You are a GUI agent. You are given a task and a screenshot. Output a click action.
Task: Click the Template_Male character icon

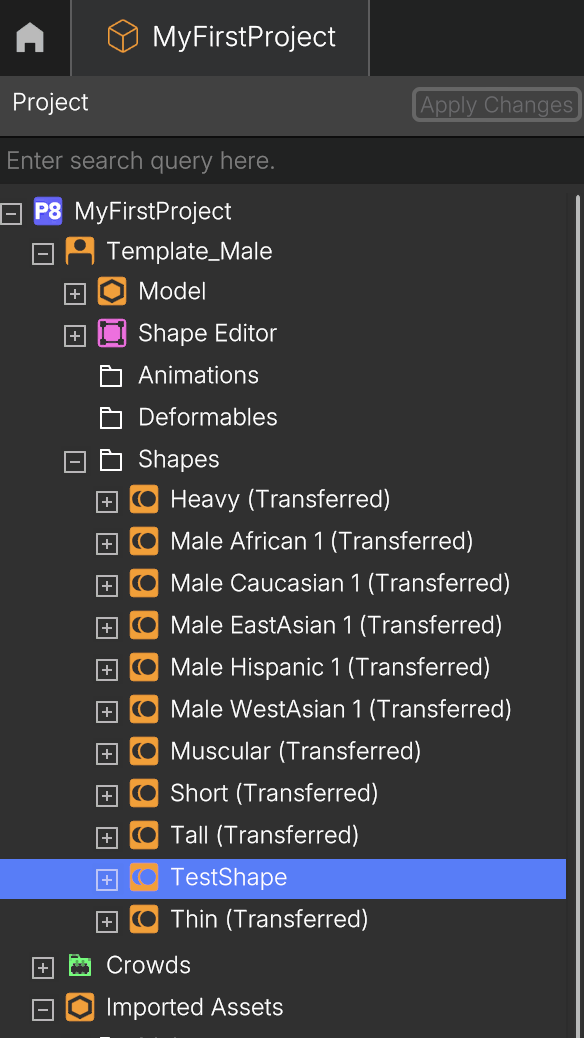click(x=79, y=252)
